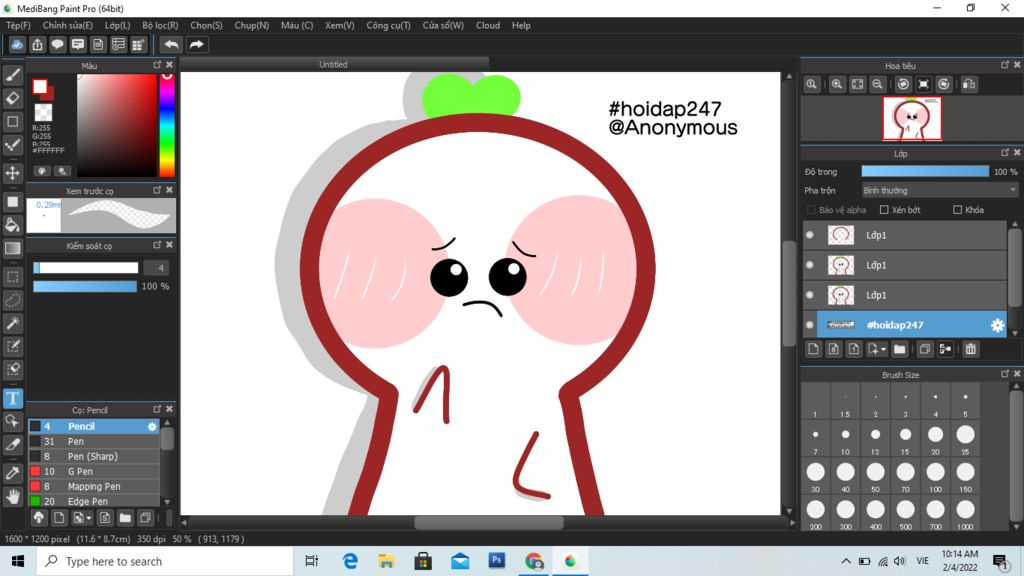Click the canvas horizontal scrollbar

(x=488, y=522)
